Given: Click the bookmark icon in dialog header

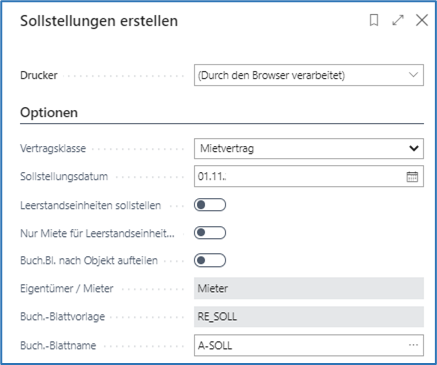Looking at the screenshot, I should point(374,20).
